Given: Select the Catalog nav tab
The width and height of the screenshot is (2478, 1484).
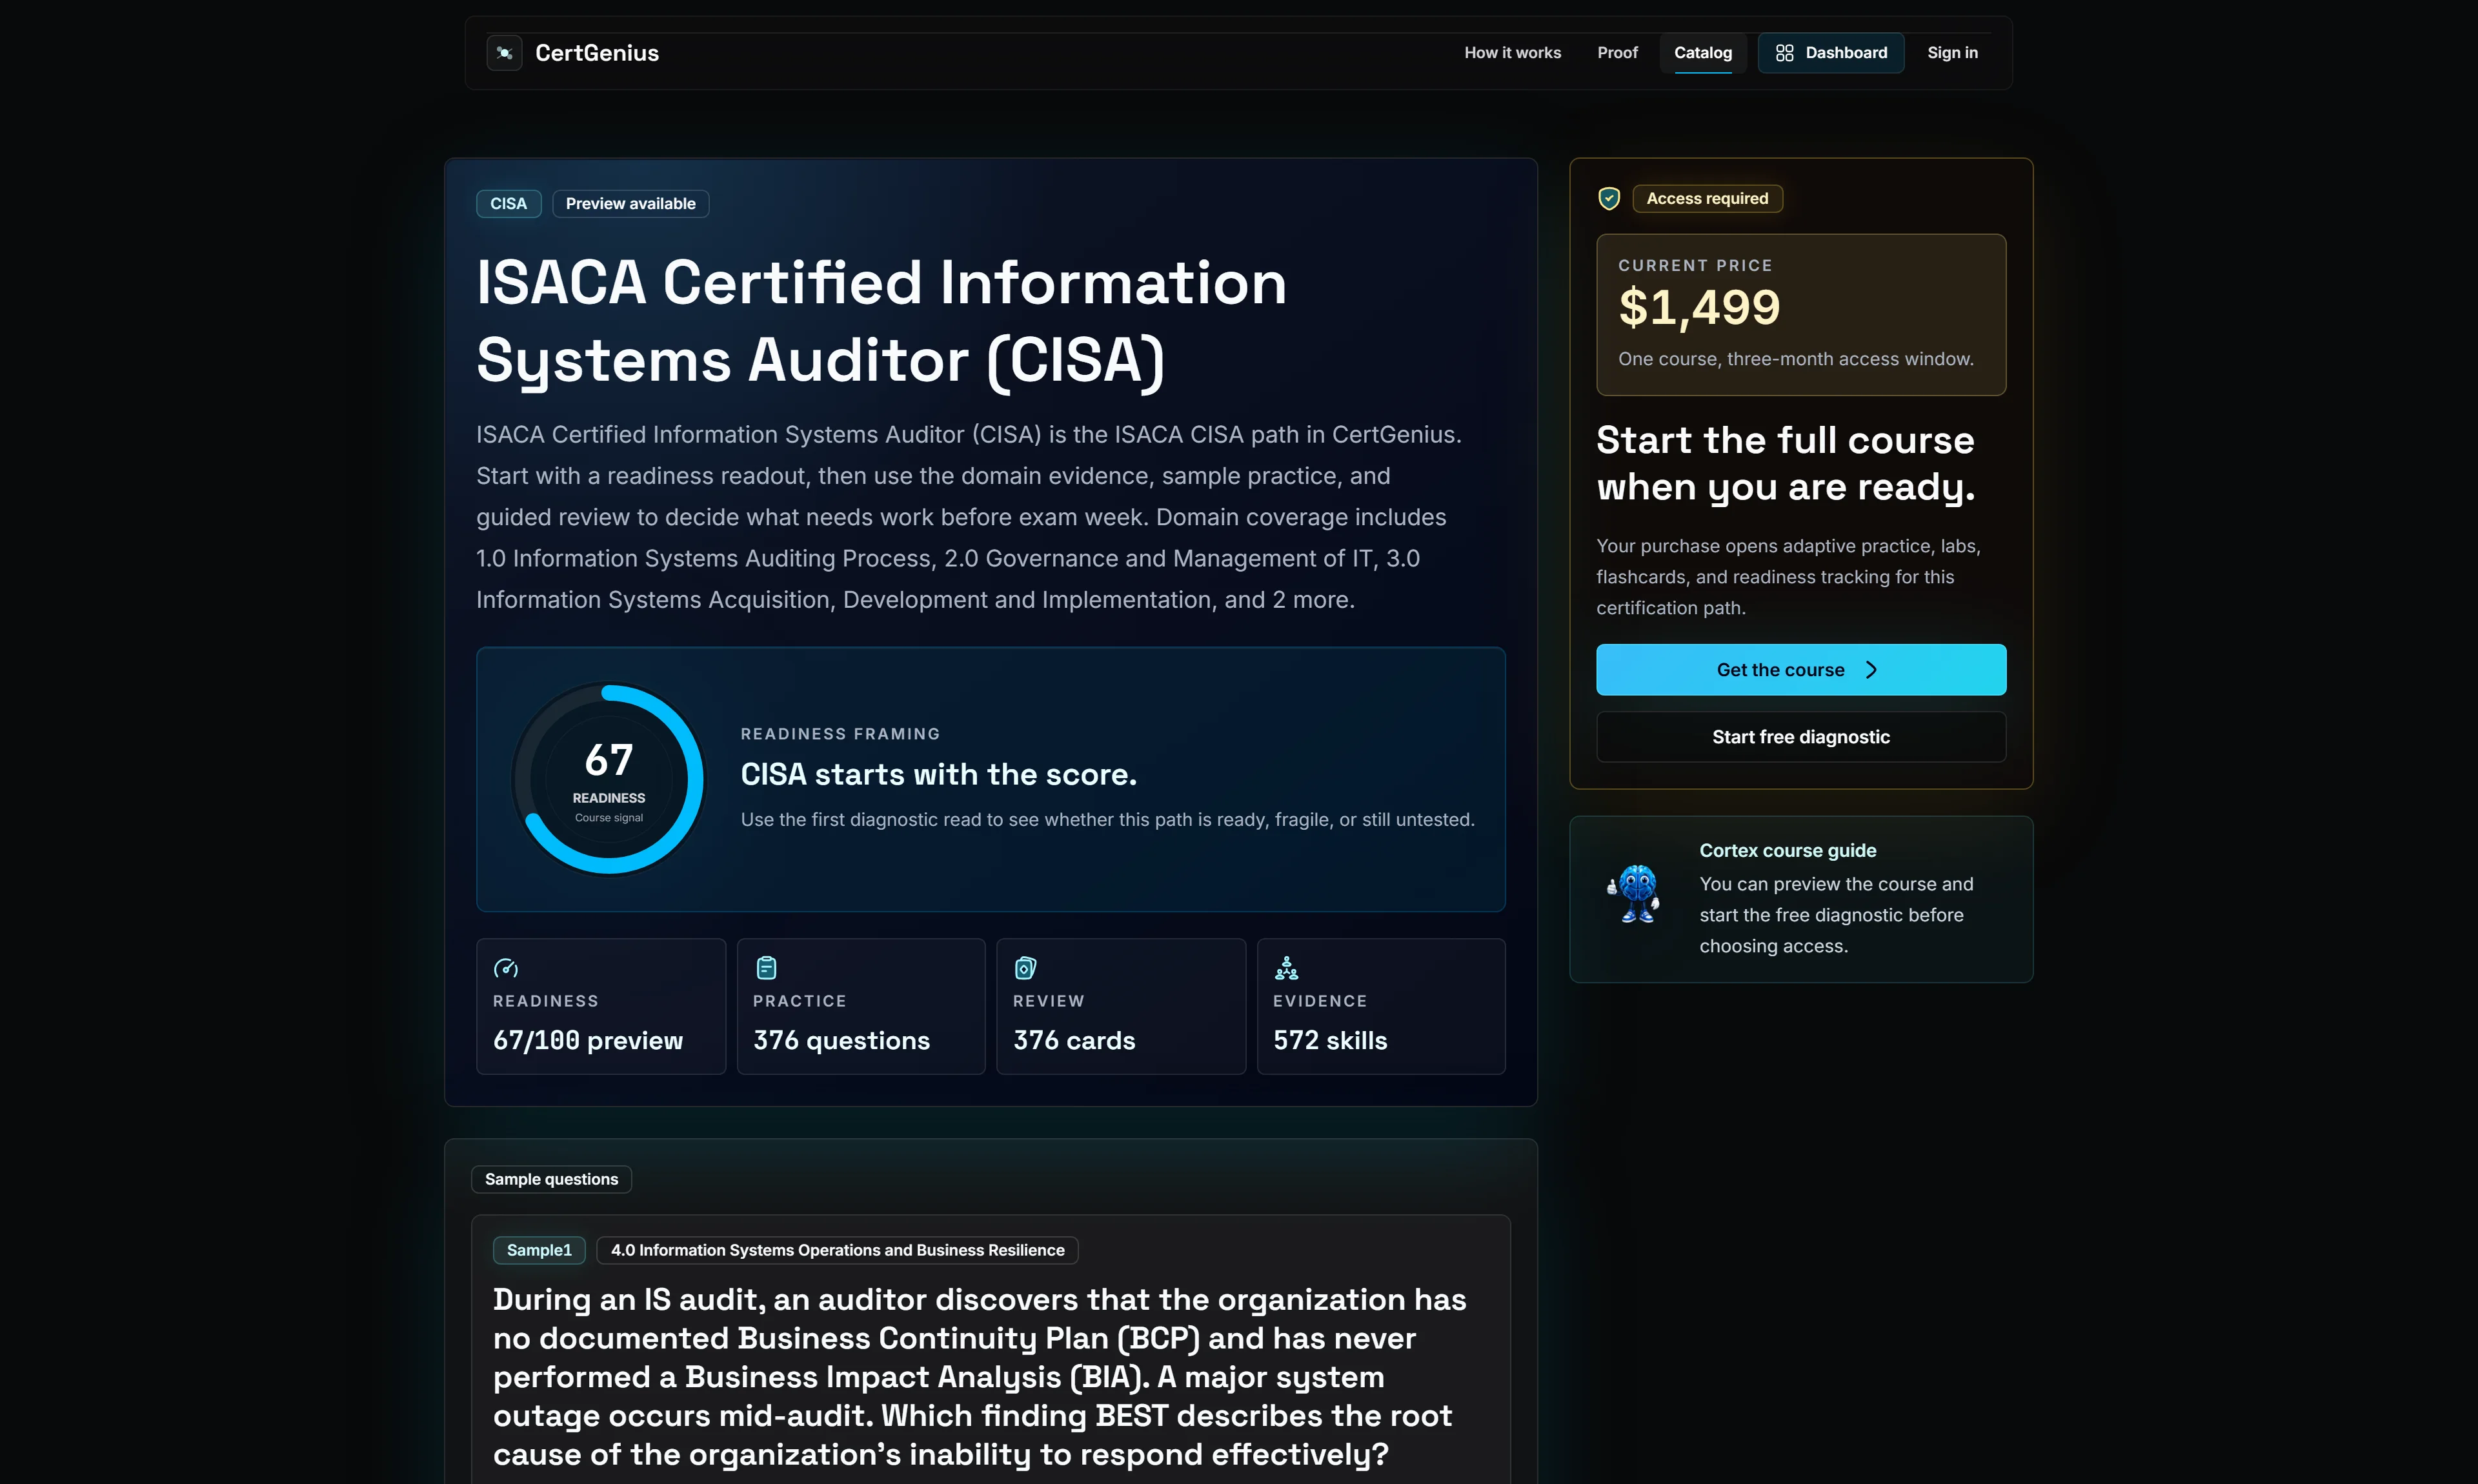Looking at the screenshot, I should (x=1702, y=53).
